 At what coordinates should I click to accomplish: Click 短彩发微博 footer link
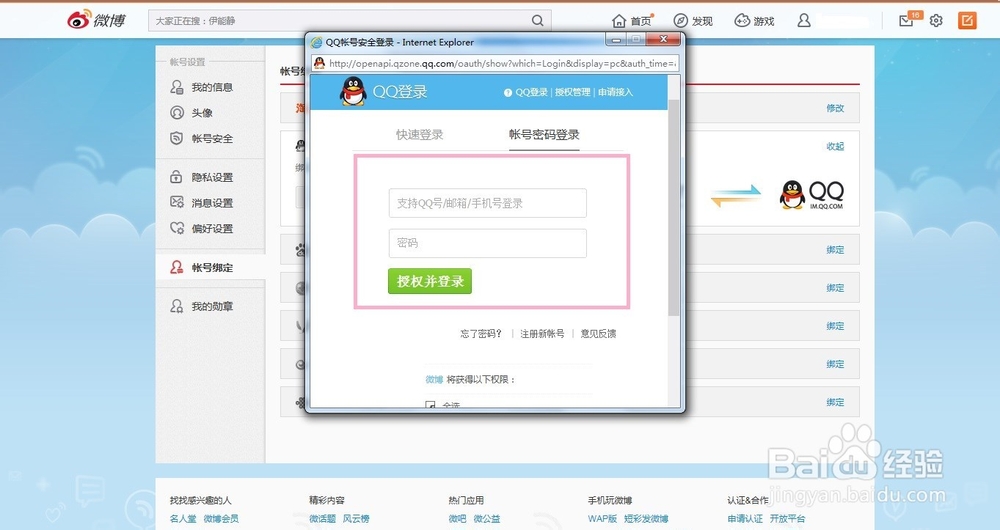646,519
